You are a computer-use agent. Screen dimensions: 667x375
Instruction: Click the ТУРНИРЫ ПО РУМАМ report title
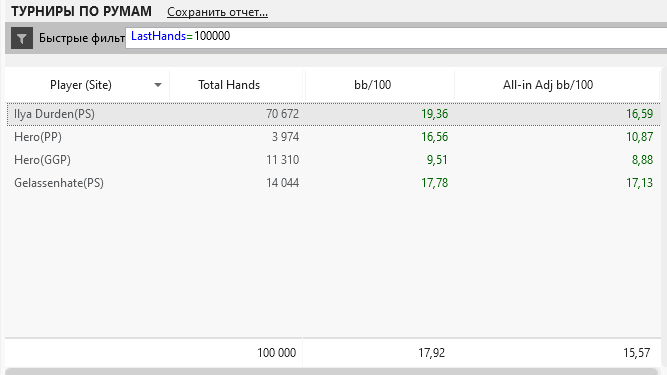(81, 11)
